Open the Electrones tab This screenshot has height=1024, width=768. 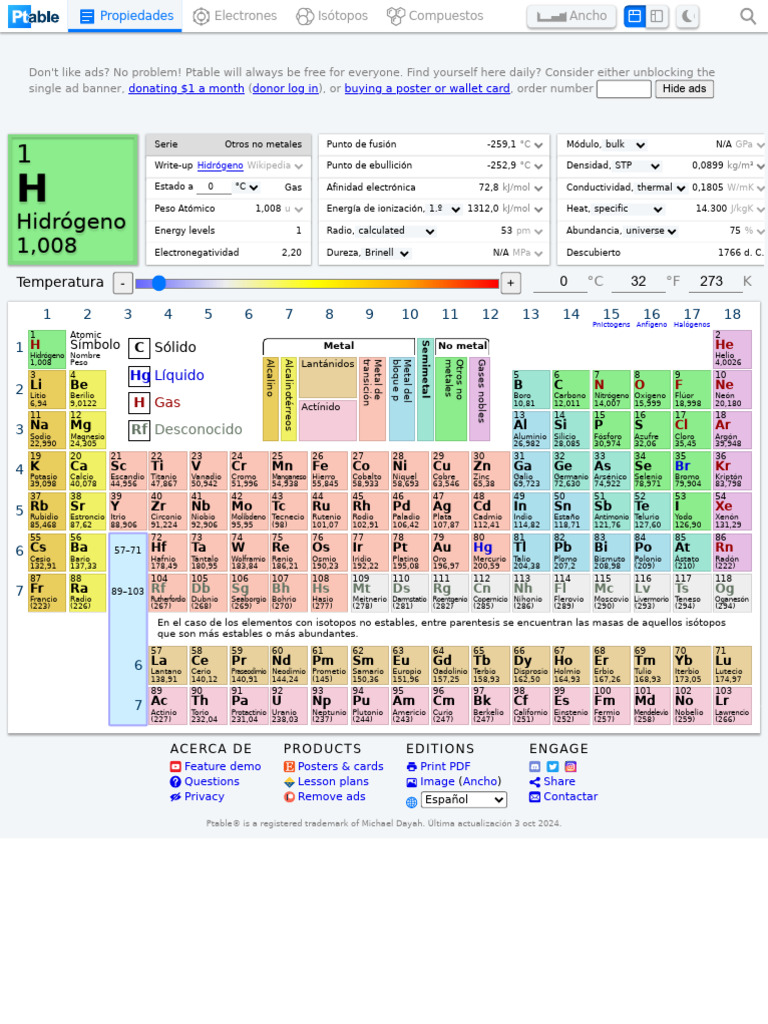235,16
